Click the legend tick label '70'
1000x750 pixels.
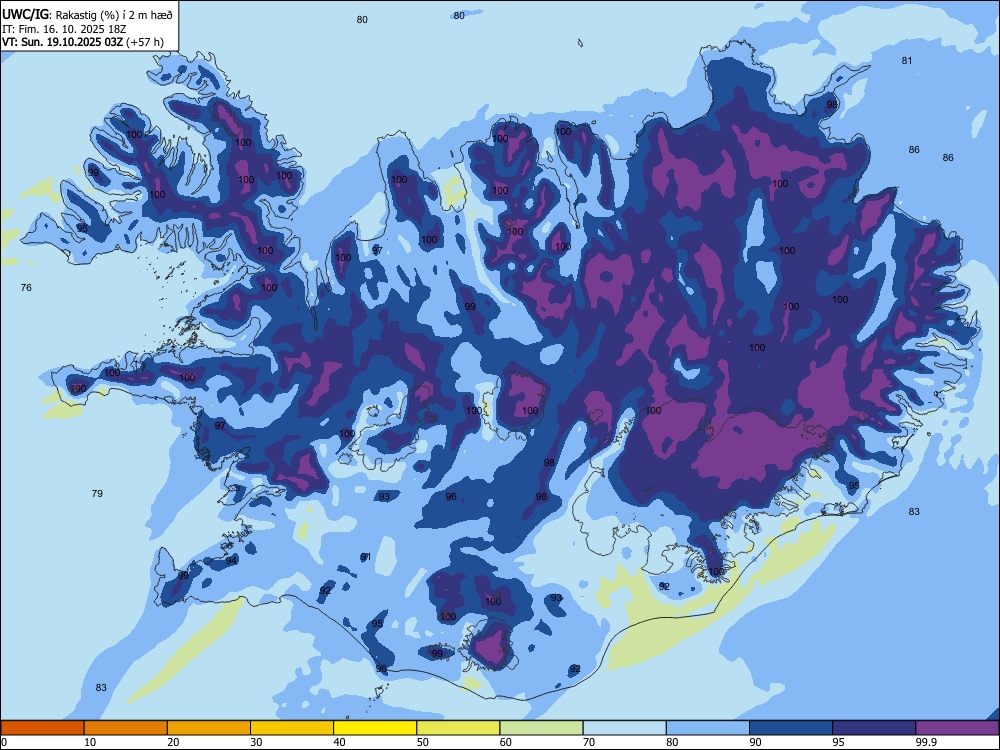(x=589, y=742)
